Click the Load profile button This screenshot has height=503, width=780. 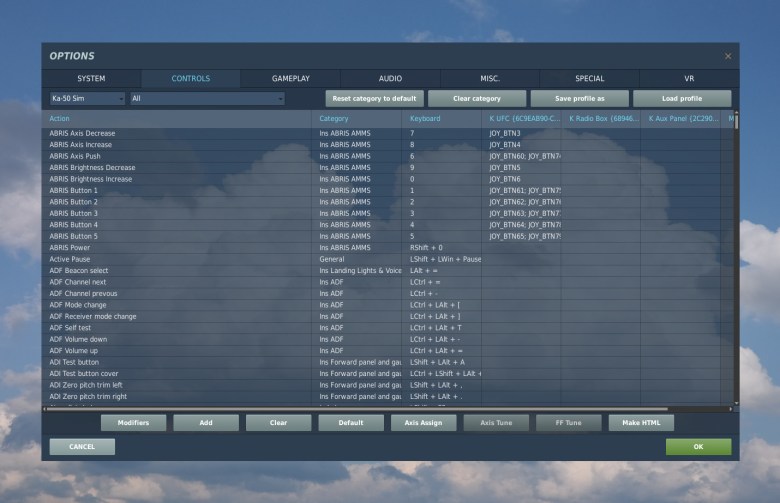pos(682,99)
